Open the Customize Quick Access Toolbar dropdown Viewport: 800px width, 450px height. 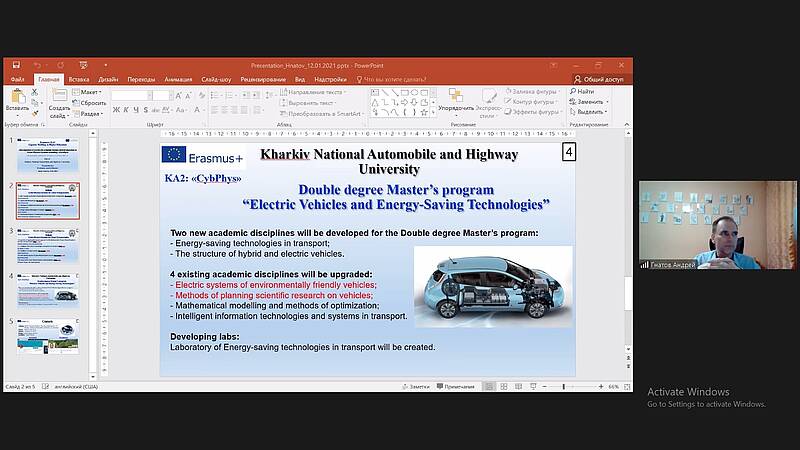coord(106,65)
